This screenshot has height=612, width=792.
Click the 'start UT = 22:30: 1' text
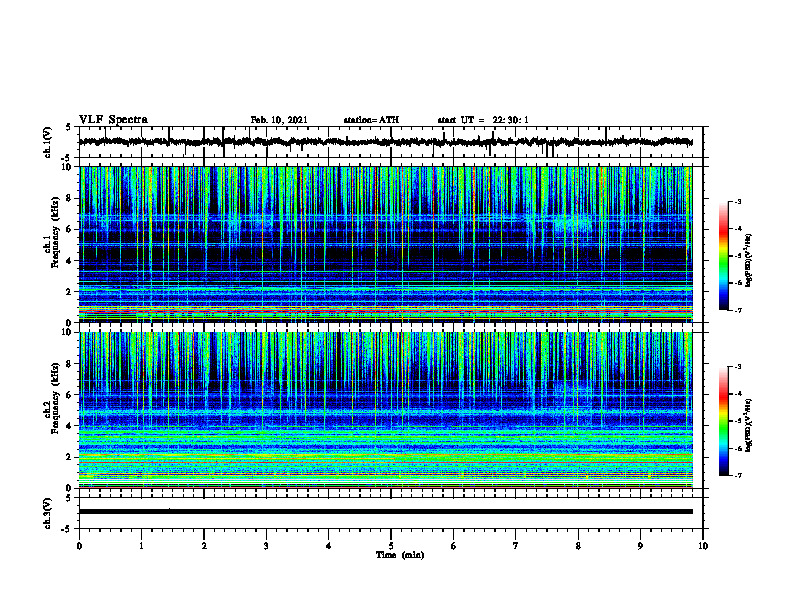pyautogui.click(x=483, y=120)
